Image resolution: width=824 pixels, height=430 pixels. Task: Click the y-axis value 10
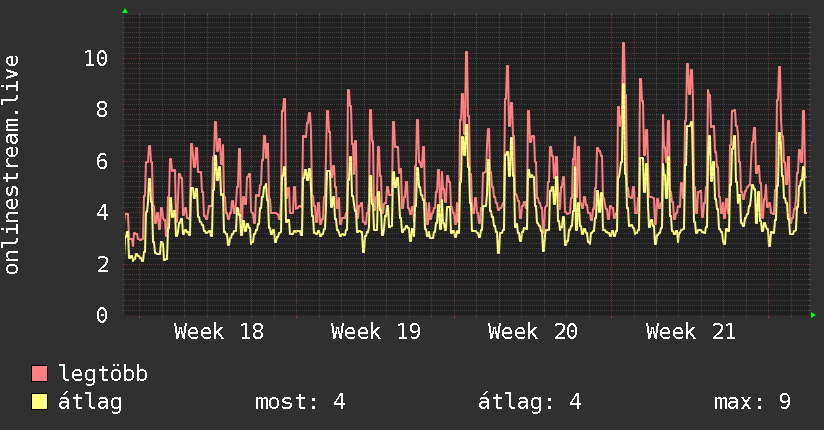(96, 58)
